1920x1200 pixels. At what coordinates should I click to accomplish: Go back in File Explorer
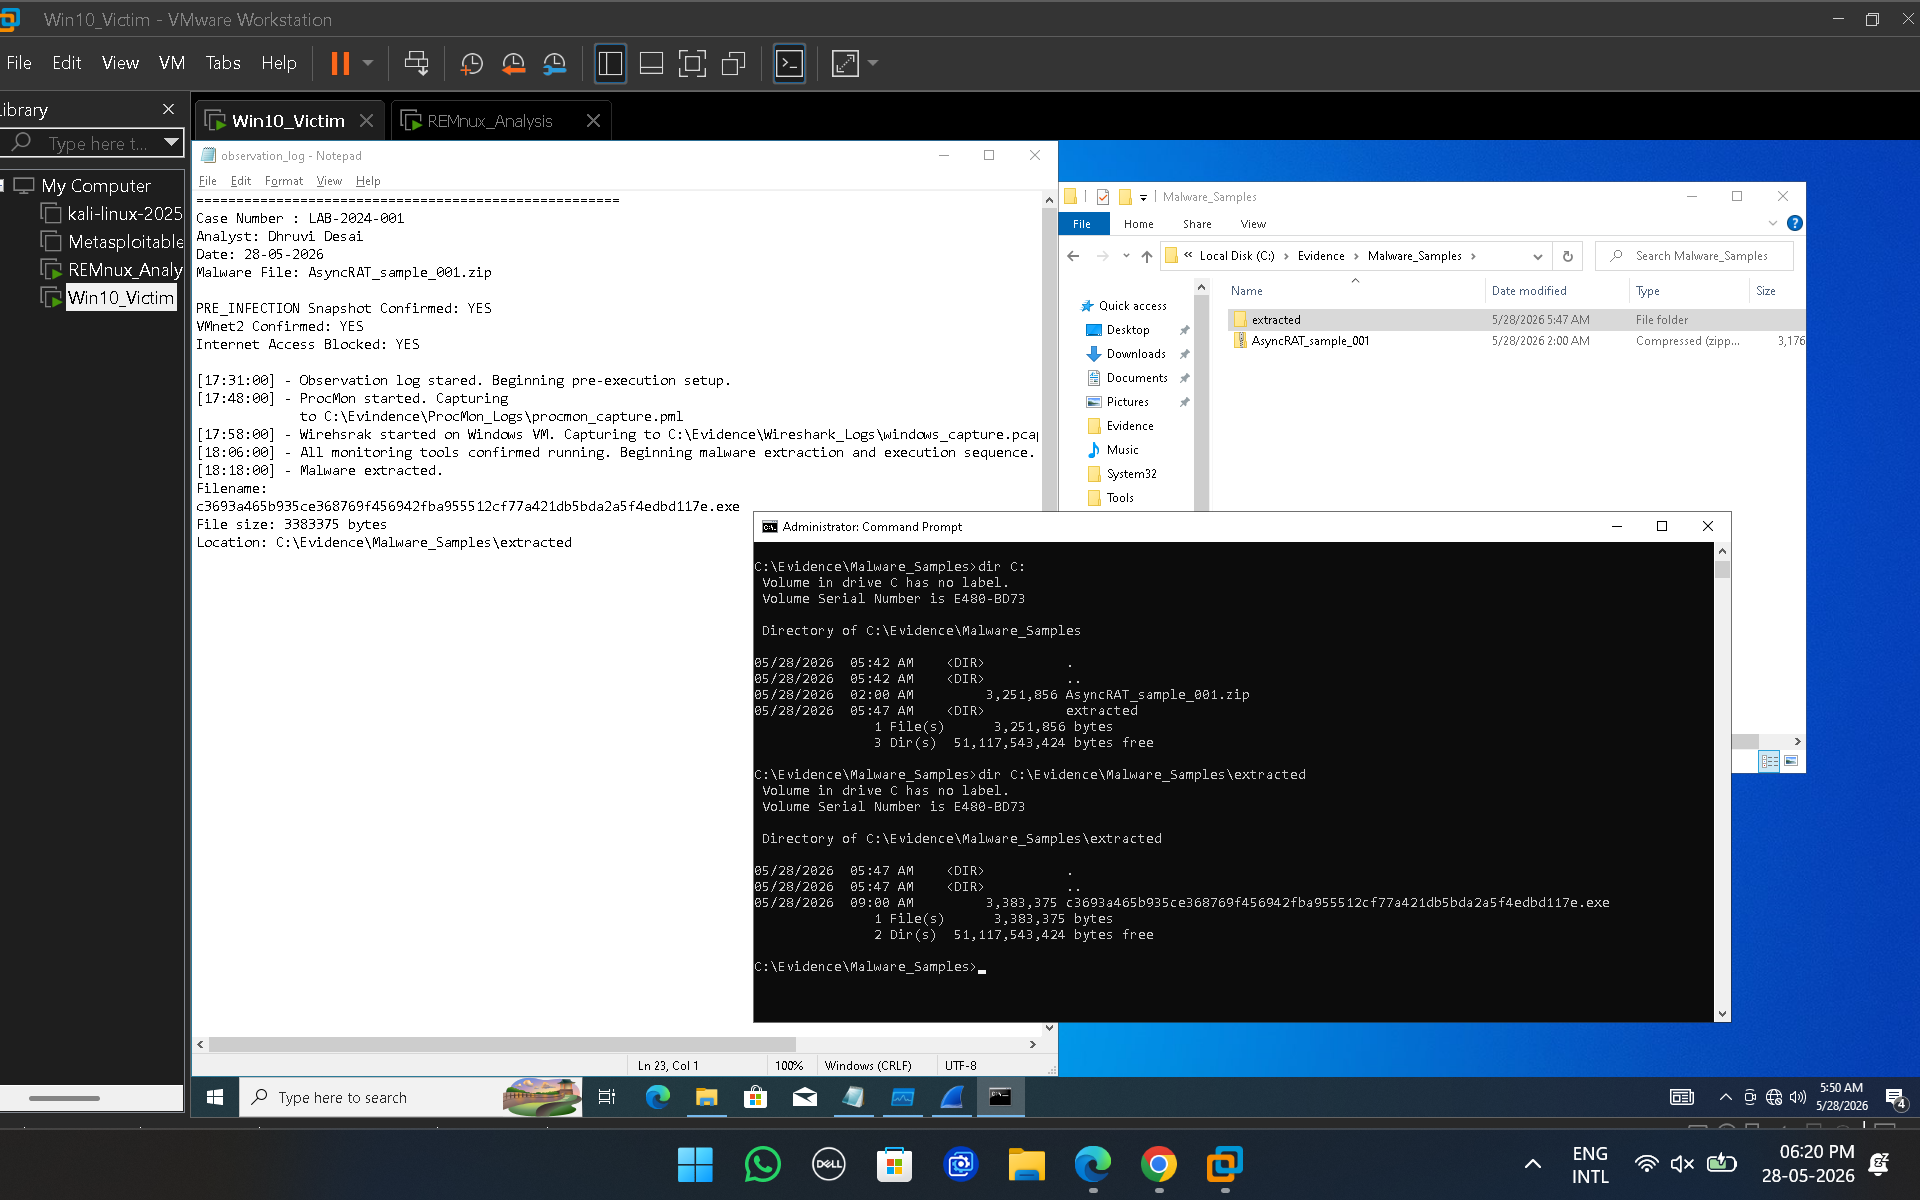[1073, 256]
